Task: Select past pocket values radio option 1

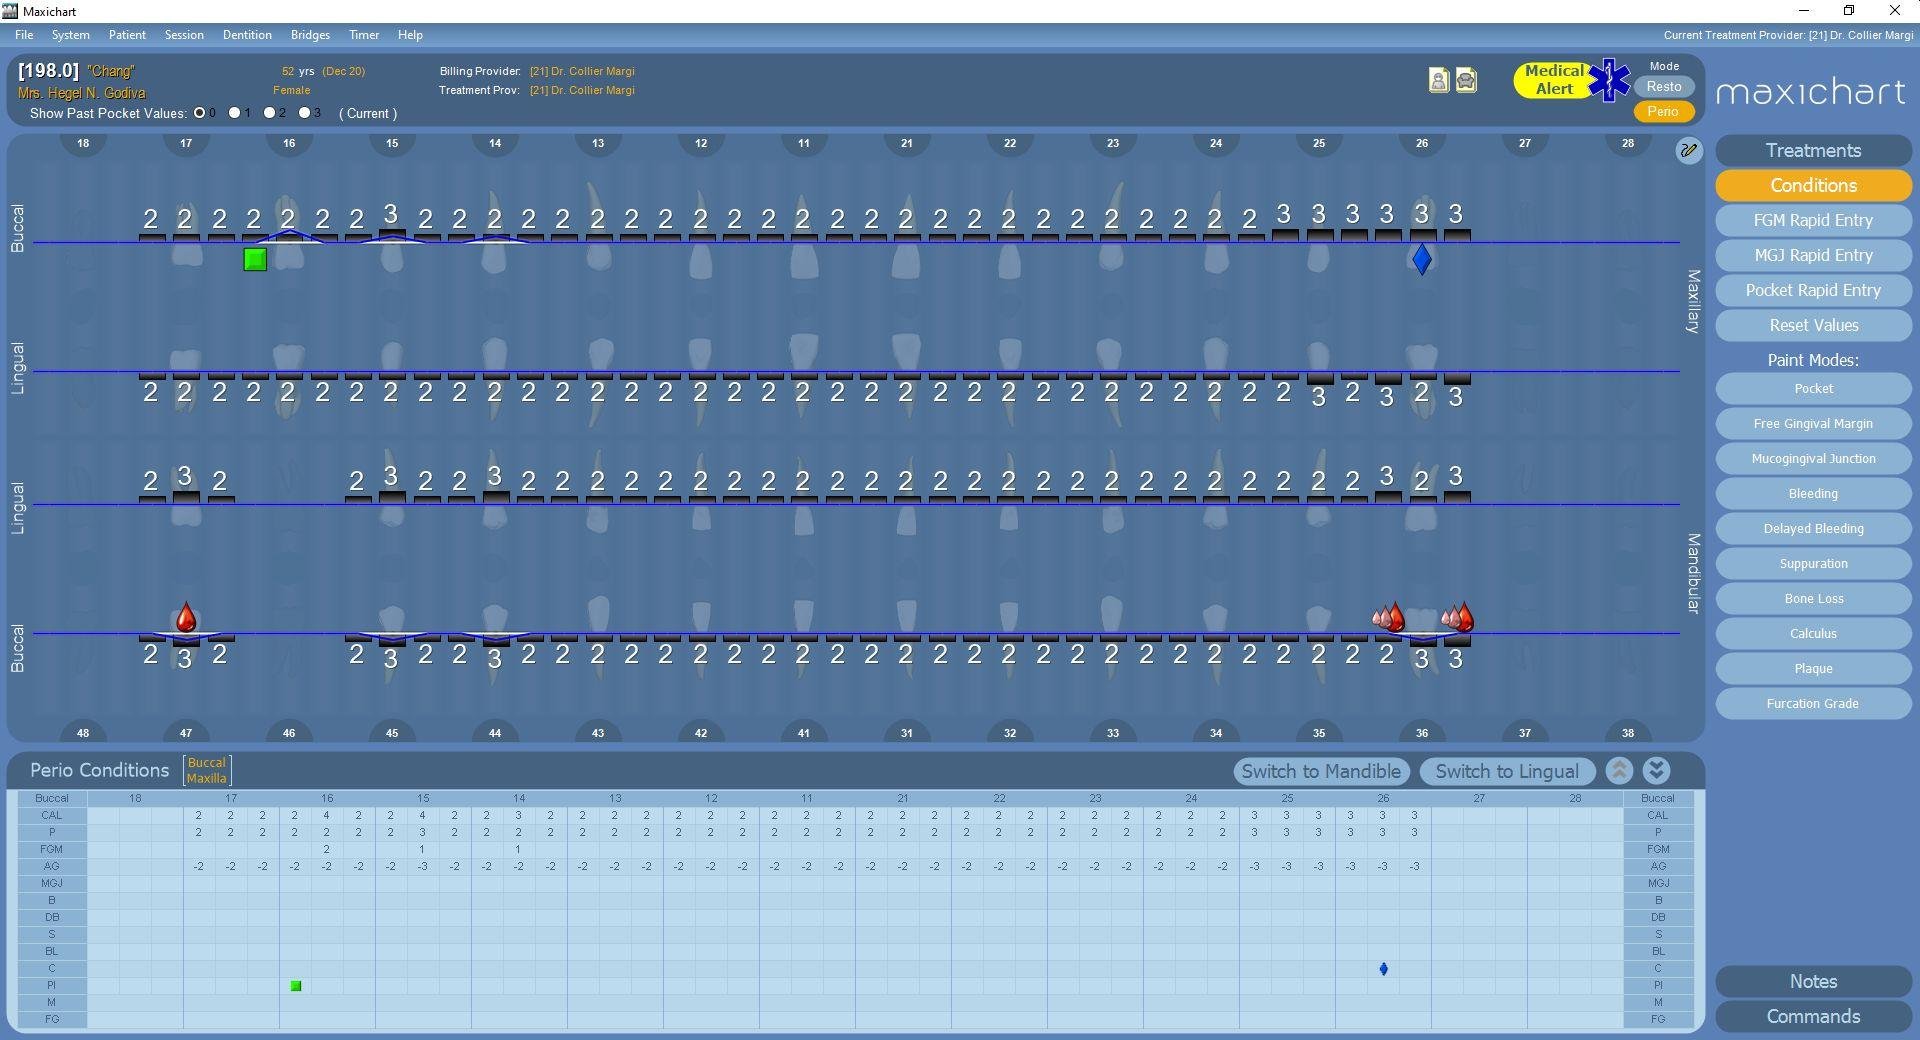Action: (x=235, y=113)
